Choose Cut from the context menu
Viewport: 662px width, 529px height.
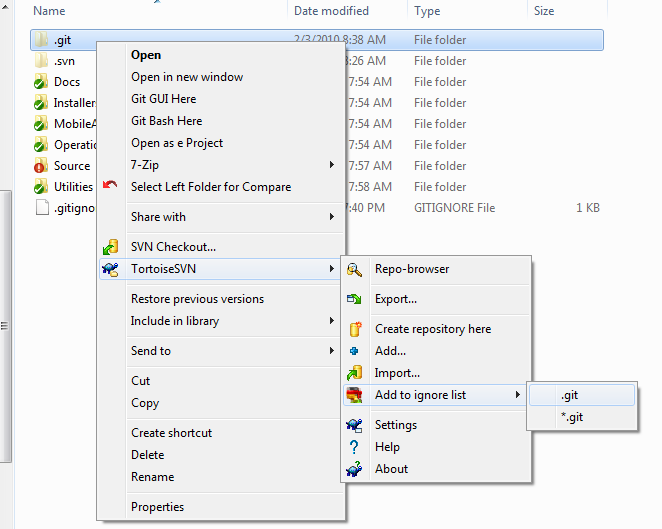tap(221, 381)
